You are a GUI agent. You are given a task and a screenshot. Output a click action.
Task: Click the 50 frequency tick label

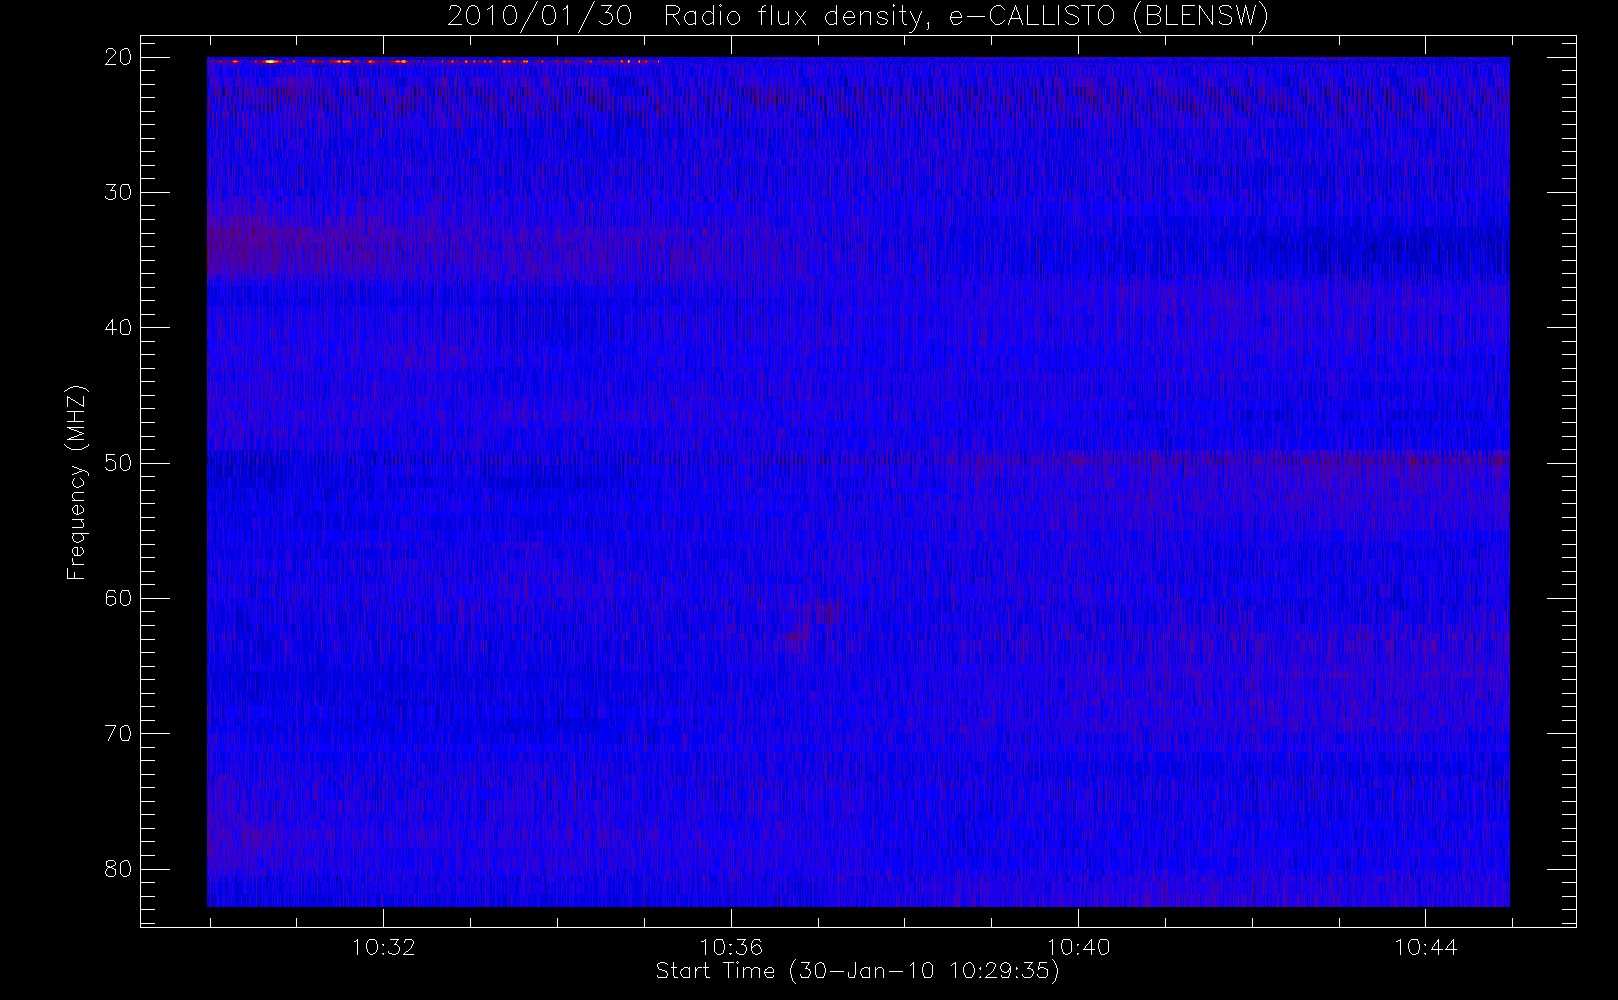pos(118,463)
